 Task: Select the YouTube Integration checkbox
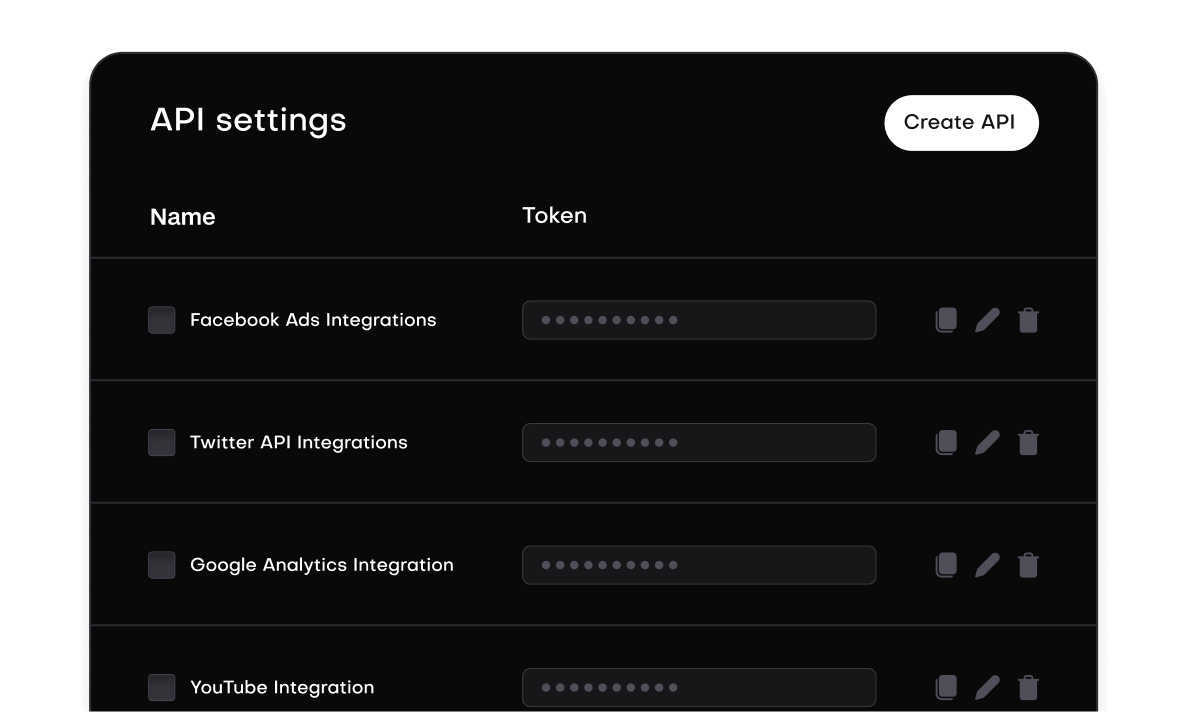(x=161, y=687)
